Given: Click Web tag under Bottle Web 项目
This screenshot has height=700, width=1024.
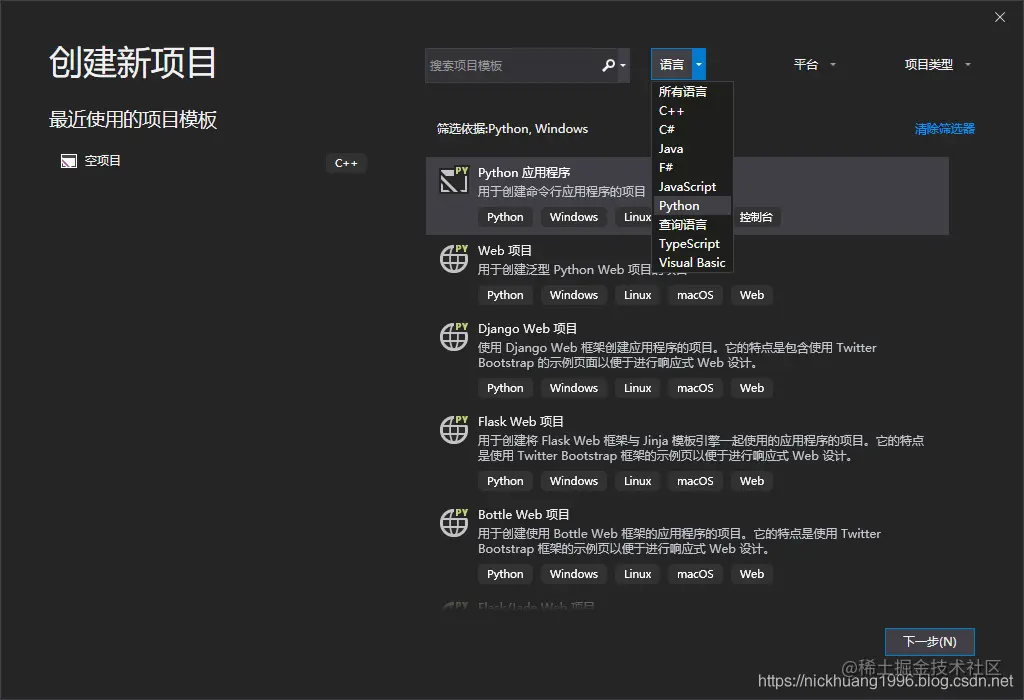Looking at the screenshot, I should pyautogui.click(x=752, y=574).
